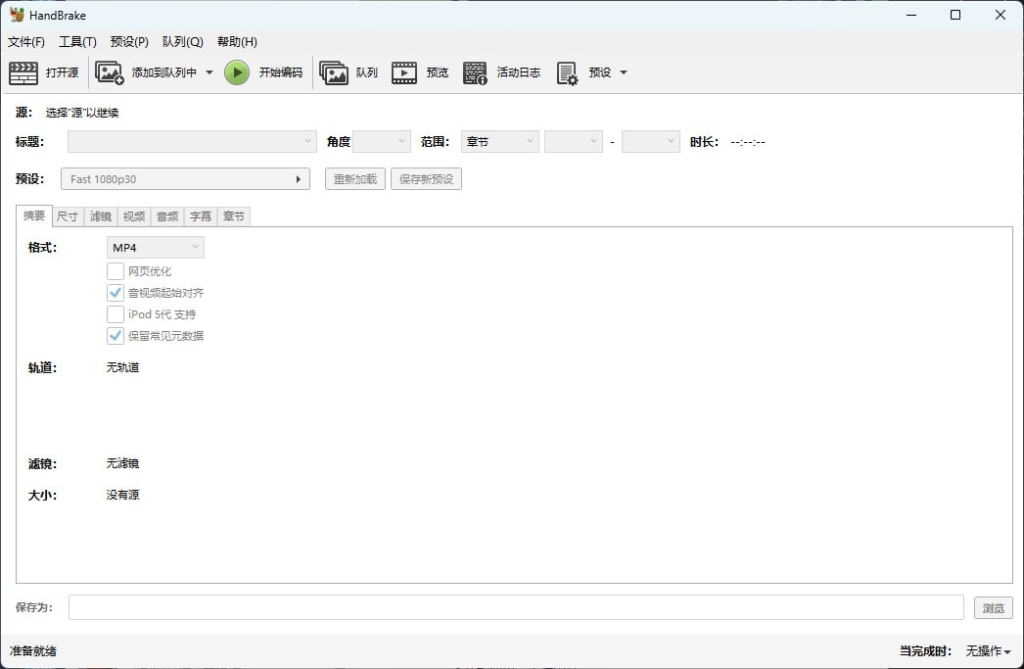Switch to the Video (视频) tab
Screen dimensions: 1024x669
click(133, 216)
